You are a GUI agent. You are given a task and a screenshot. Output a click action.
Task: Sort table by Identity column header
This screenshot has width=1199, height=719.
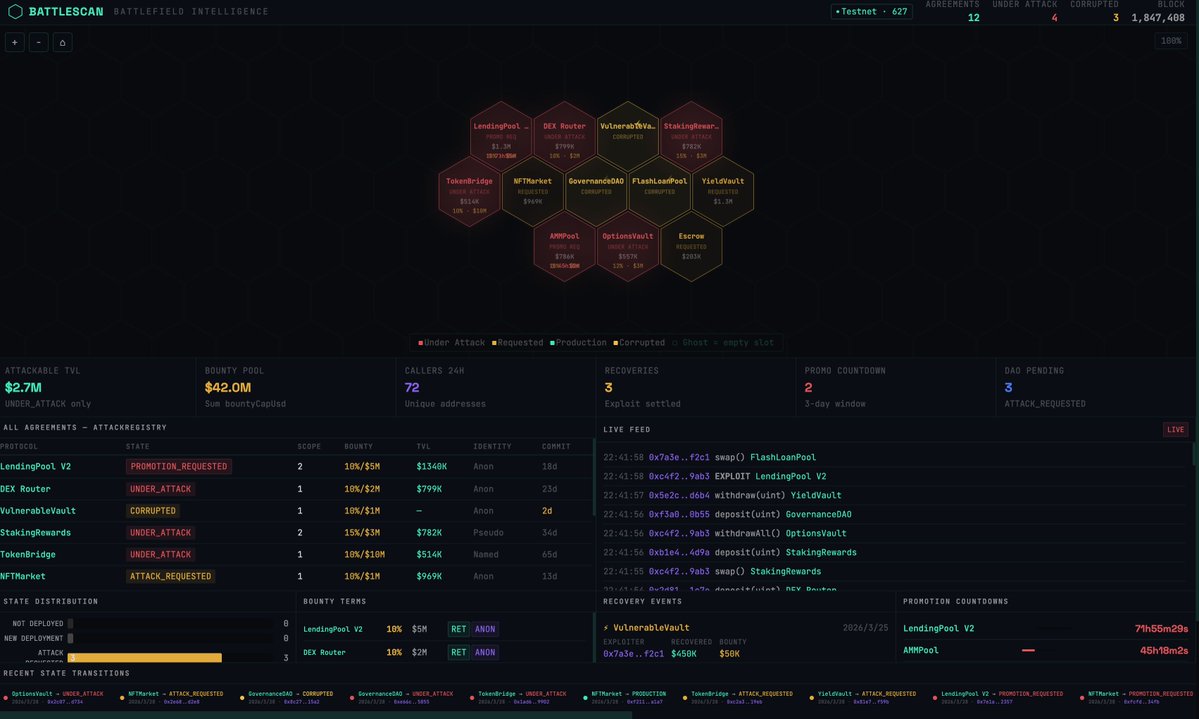[492, 447]
